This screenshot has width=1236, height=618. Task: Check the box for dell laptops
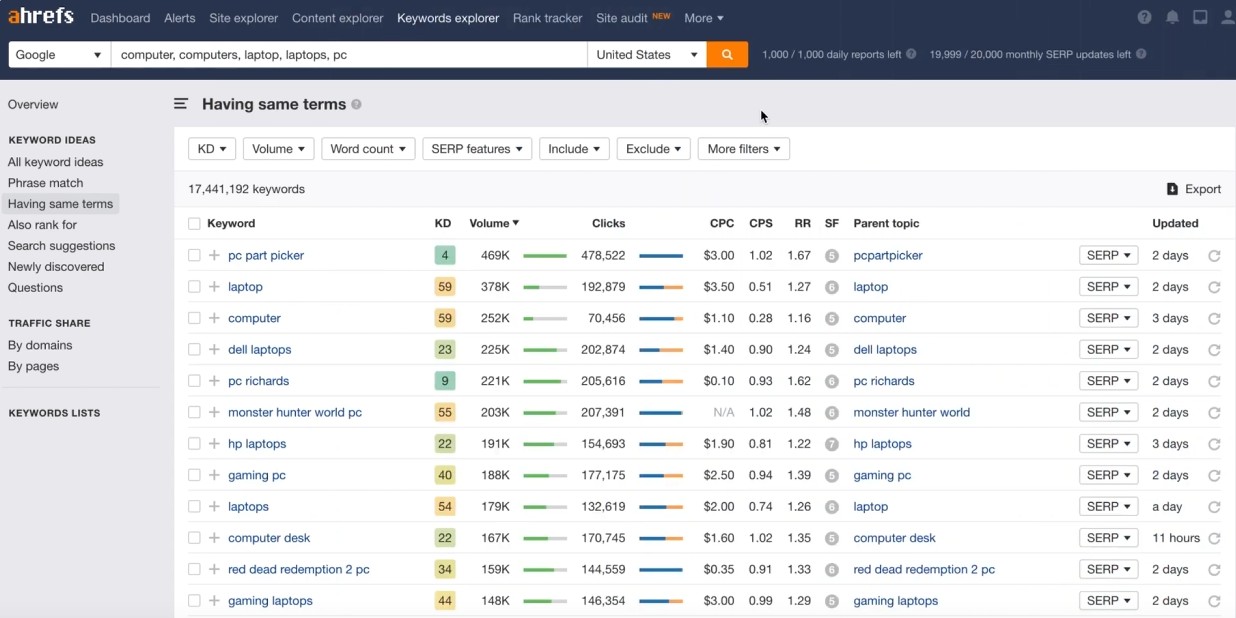[x=194, y=350]
